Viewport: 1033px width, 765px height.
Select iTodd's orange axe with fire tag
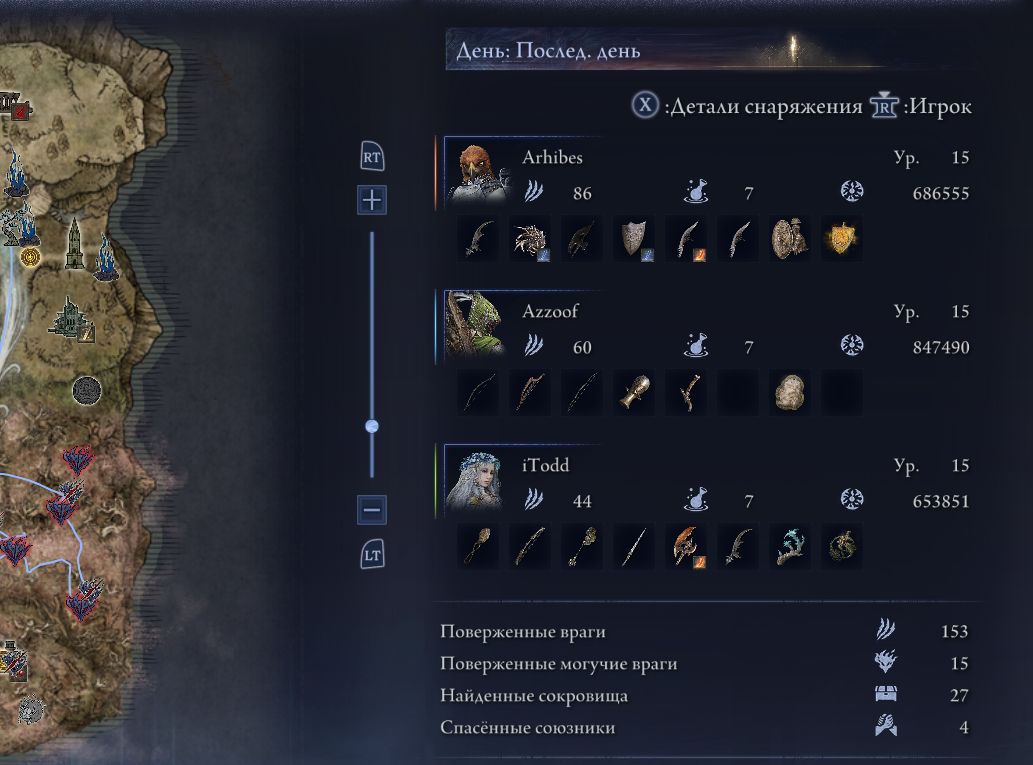686,547
